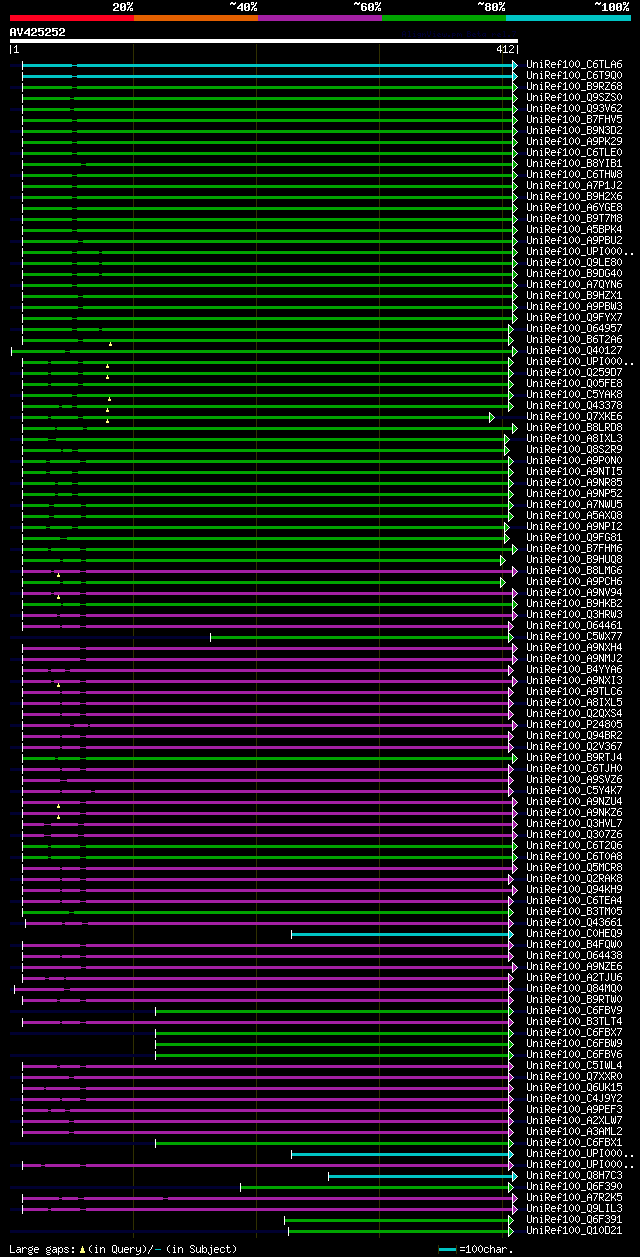The image size is (640, 1257).
Task: Select the UniRef100_Q3HVL7 label
Action: 574,823
